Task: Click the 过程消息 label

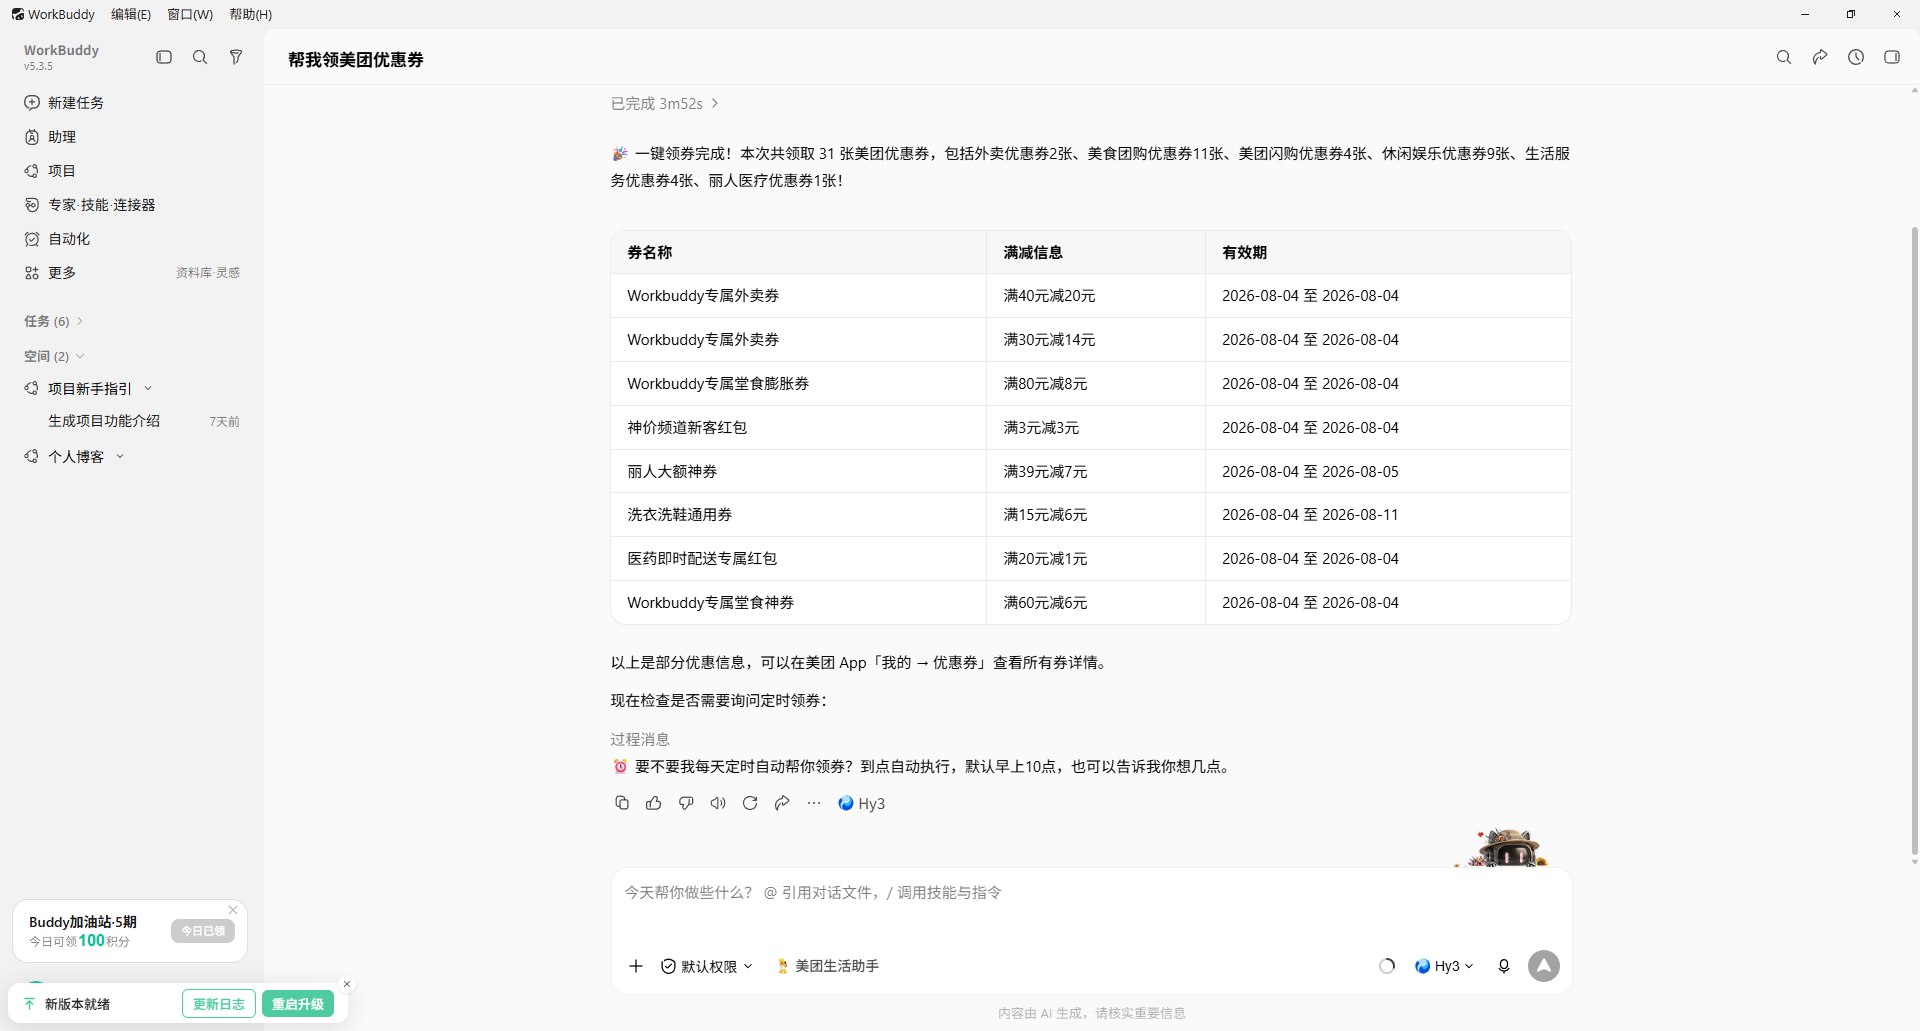Action: coord(640,739)
